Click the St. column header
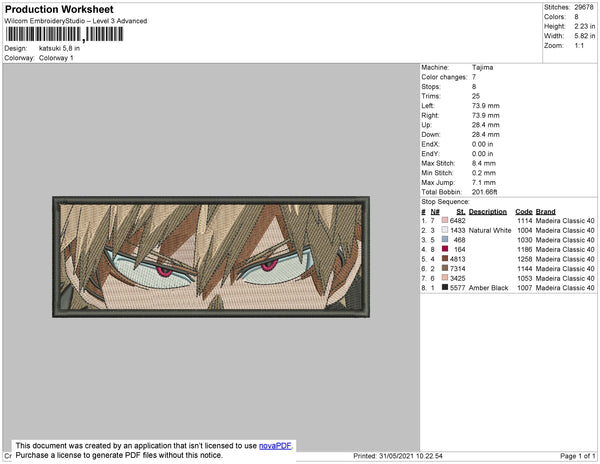The image size is (600, 464). coord(461,212)
